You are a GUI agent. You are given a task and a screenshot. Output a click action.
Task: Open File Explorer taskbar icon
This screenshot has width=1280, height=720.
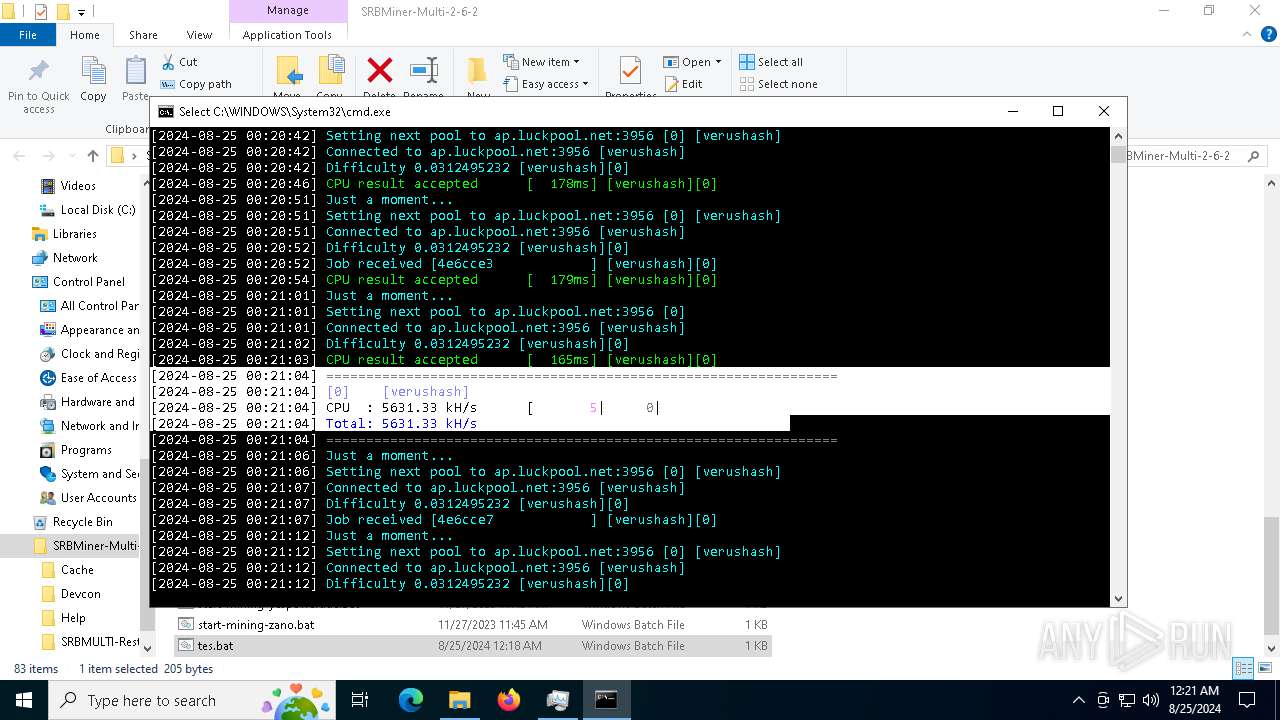tap(459, 700)
